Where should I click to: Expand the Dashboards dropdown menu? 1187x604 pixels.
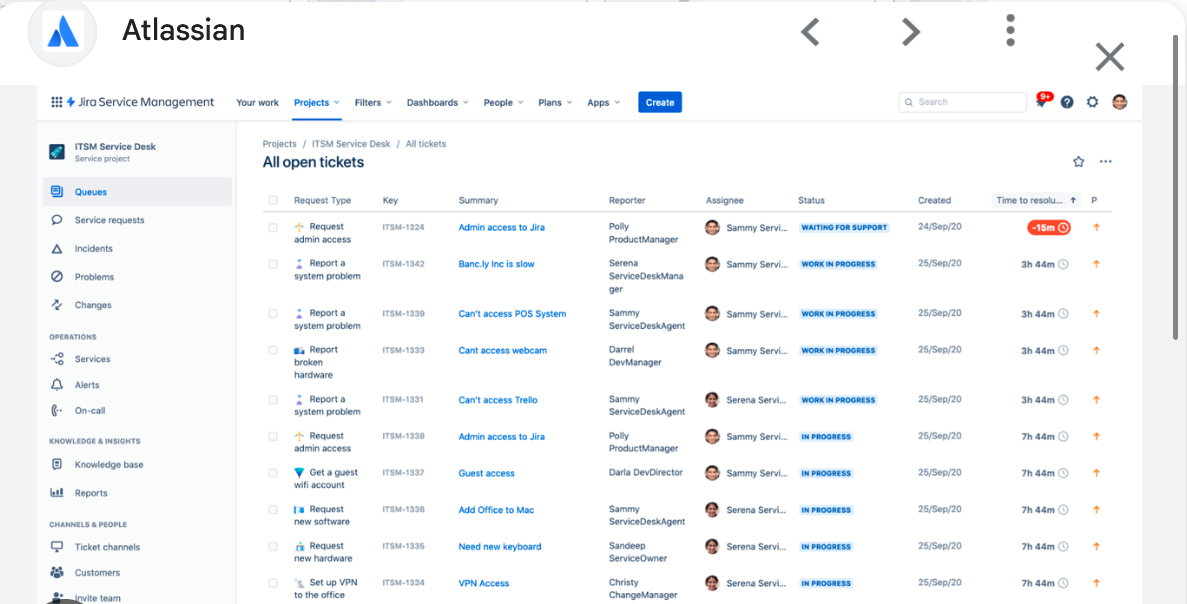point(438,102)
